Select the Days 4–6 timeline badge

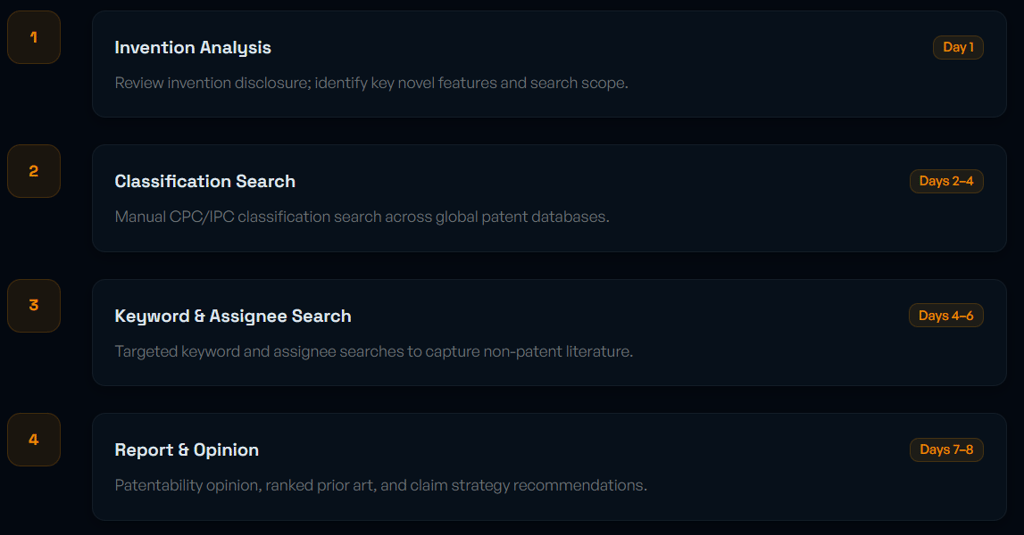[946, 316]
